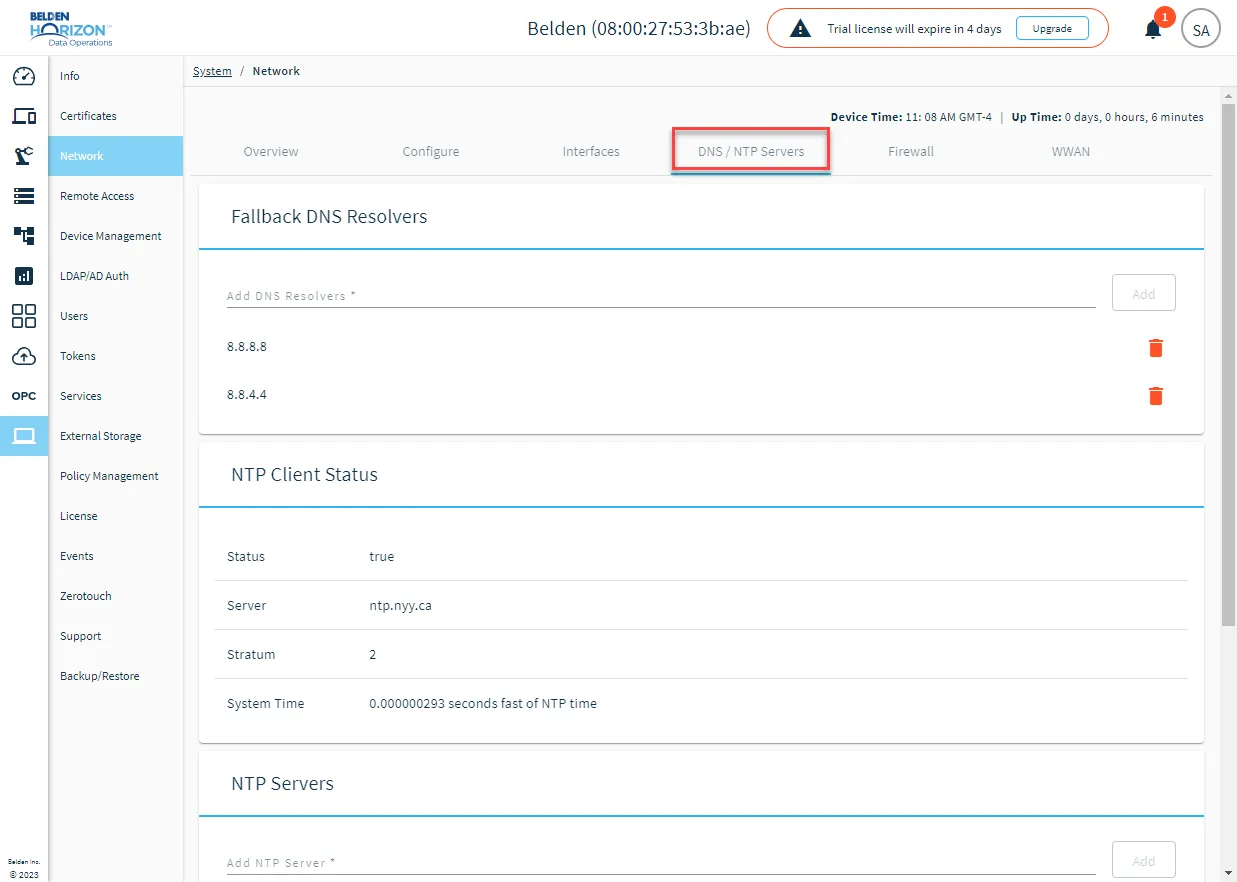Click Add next to DNS Resolvers field

1144,293
